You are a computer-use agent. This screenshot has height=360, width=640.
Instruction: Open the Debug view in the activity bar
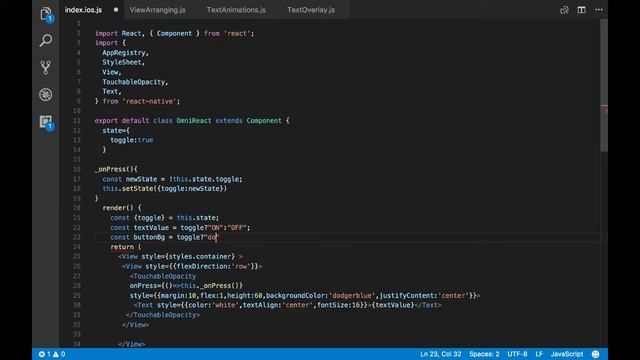pyautogui.click(x=46, y=94)
